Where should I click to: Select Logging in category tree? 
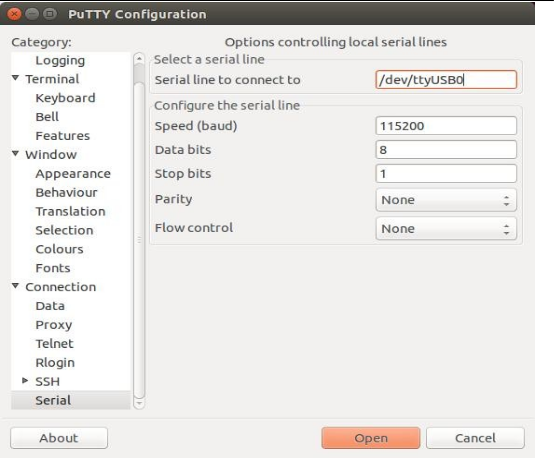(x=60, y=60)
